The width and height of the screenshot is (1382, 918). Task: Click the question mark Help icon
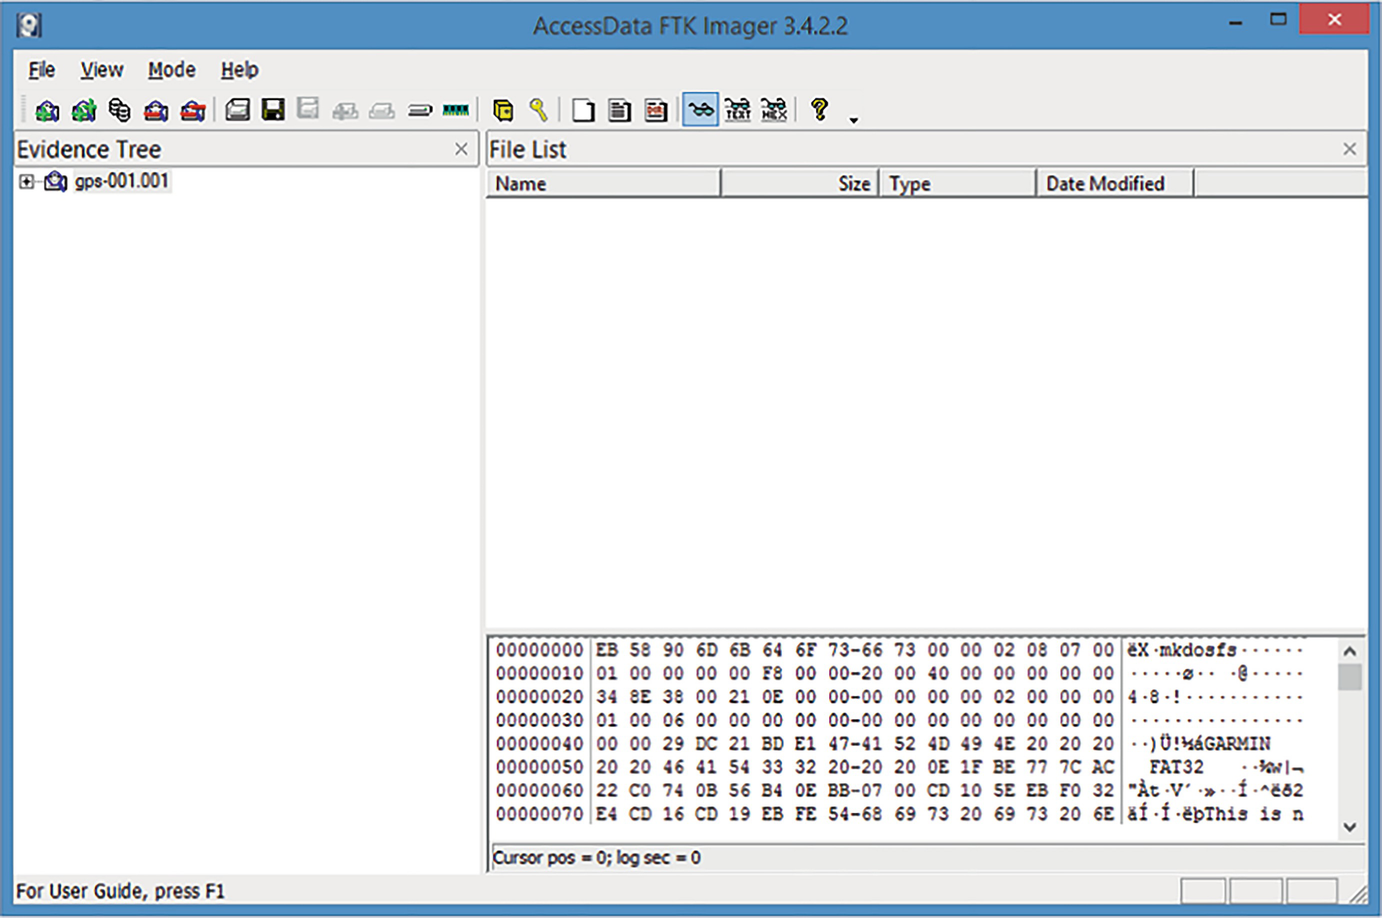point(820,109)
